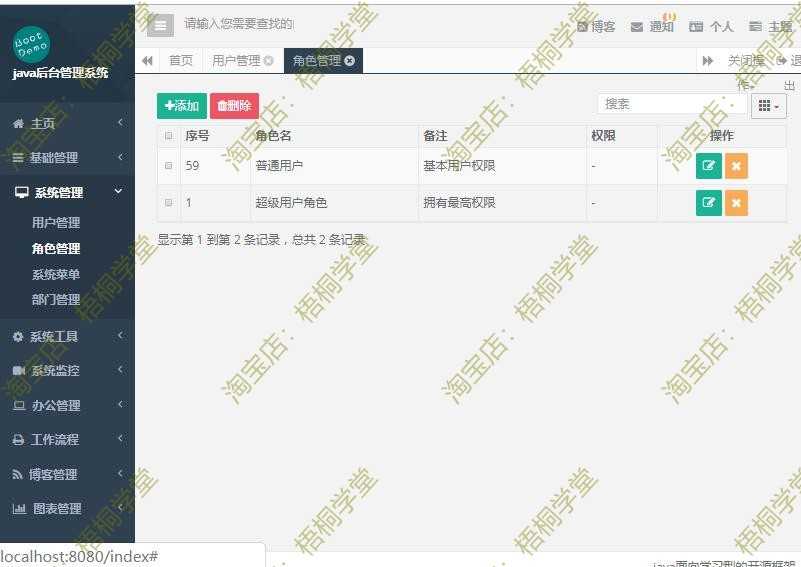This screenshot has height=567, width=801.
Task: Expand the 博客管理 sidebar menu
Action: point(67,475)
